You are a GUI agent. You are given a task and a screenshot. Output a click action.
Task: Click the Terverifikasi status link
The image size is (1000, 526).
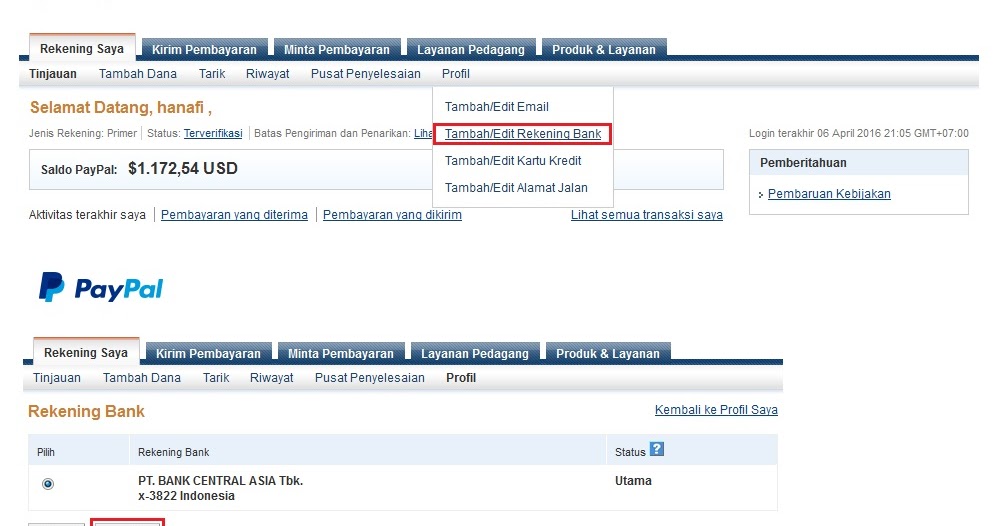pos(213,133)
